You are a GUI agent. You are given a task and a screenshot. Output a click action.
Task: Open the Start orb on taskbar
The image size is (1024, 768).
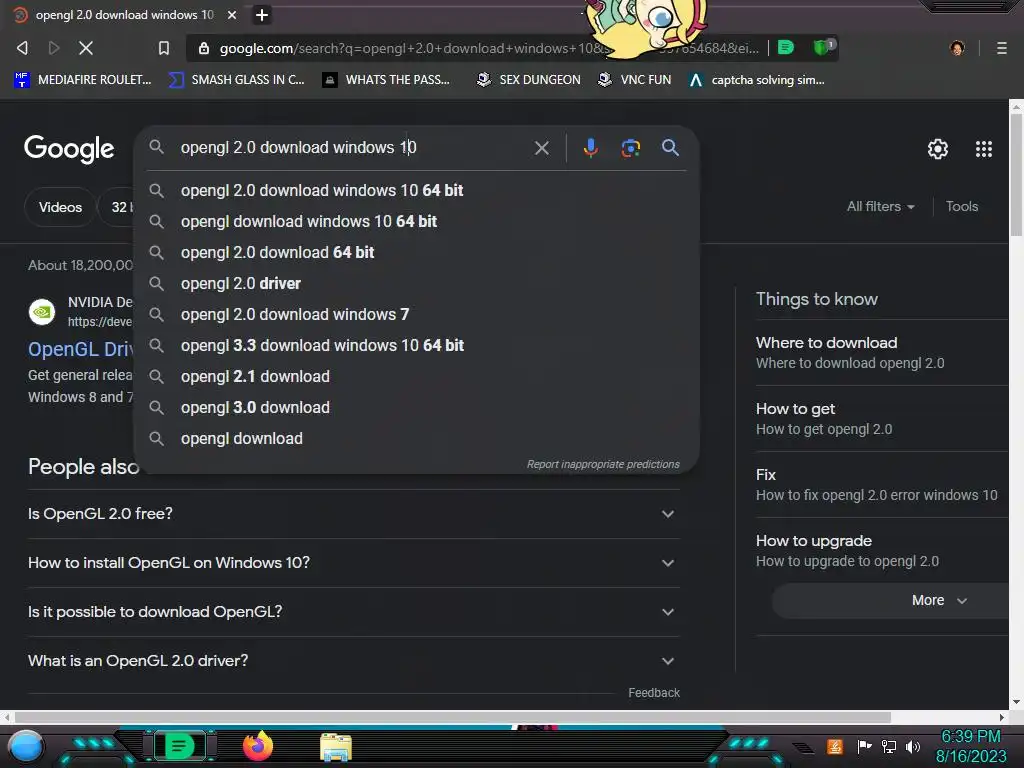click(25, 746)
